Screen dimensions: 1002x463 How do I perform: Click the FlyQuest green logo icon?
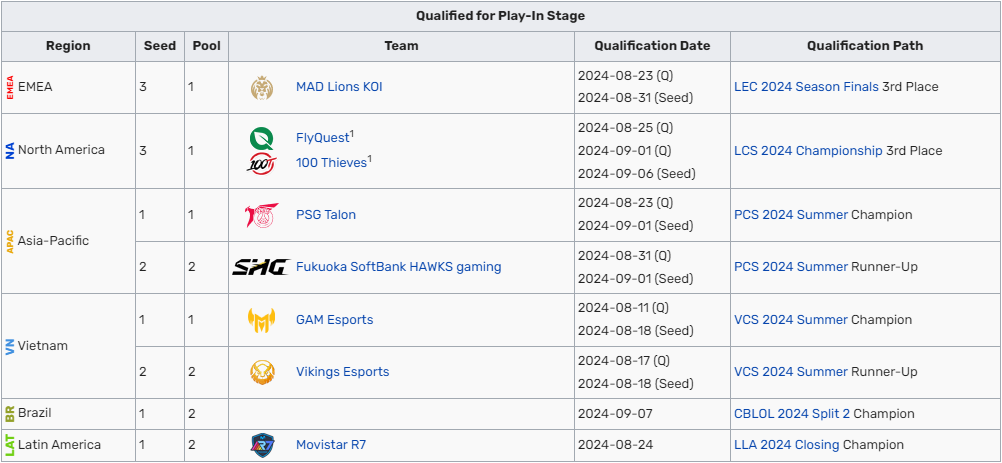262,137
